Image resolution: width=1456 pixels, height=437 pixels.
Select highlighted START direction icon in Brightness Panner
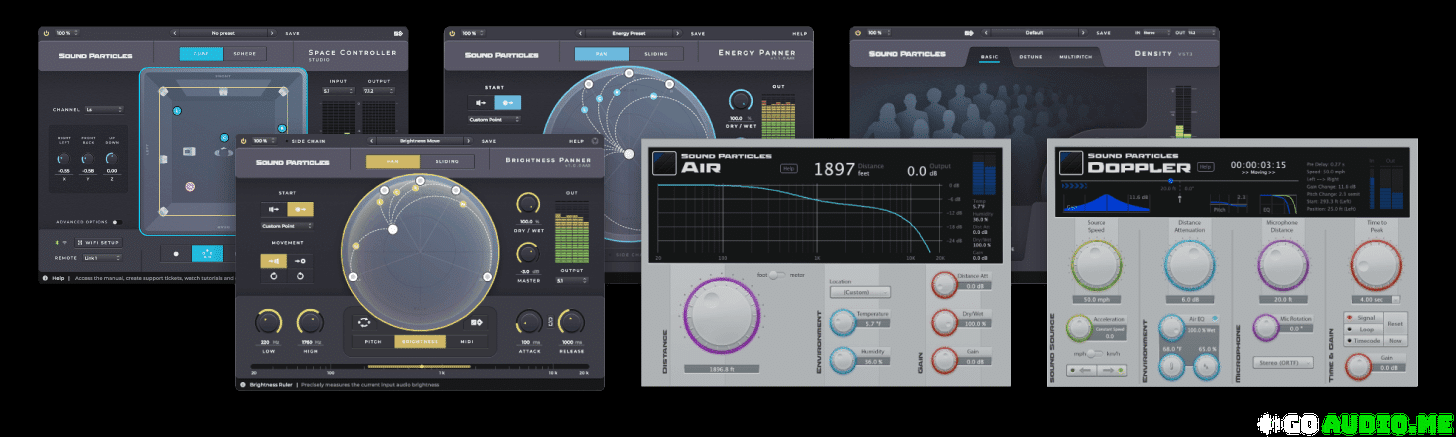point(301,209)
